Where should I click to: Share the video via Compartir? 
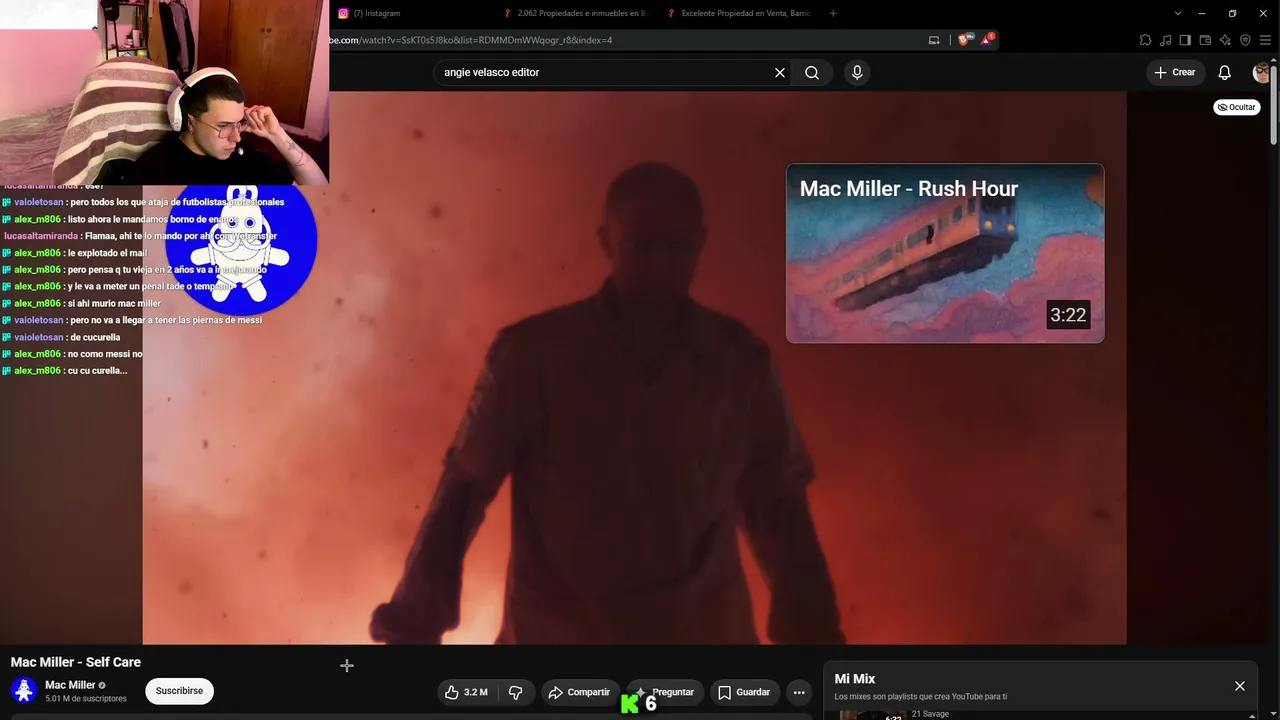(579, 692)
